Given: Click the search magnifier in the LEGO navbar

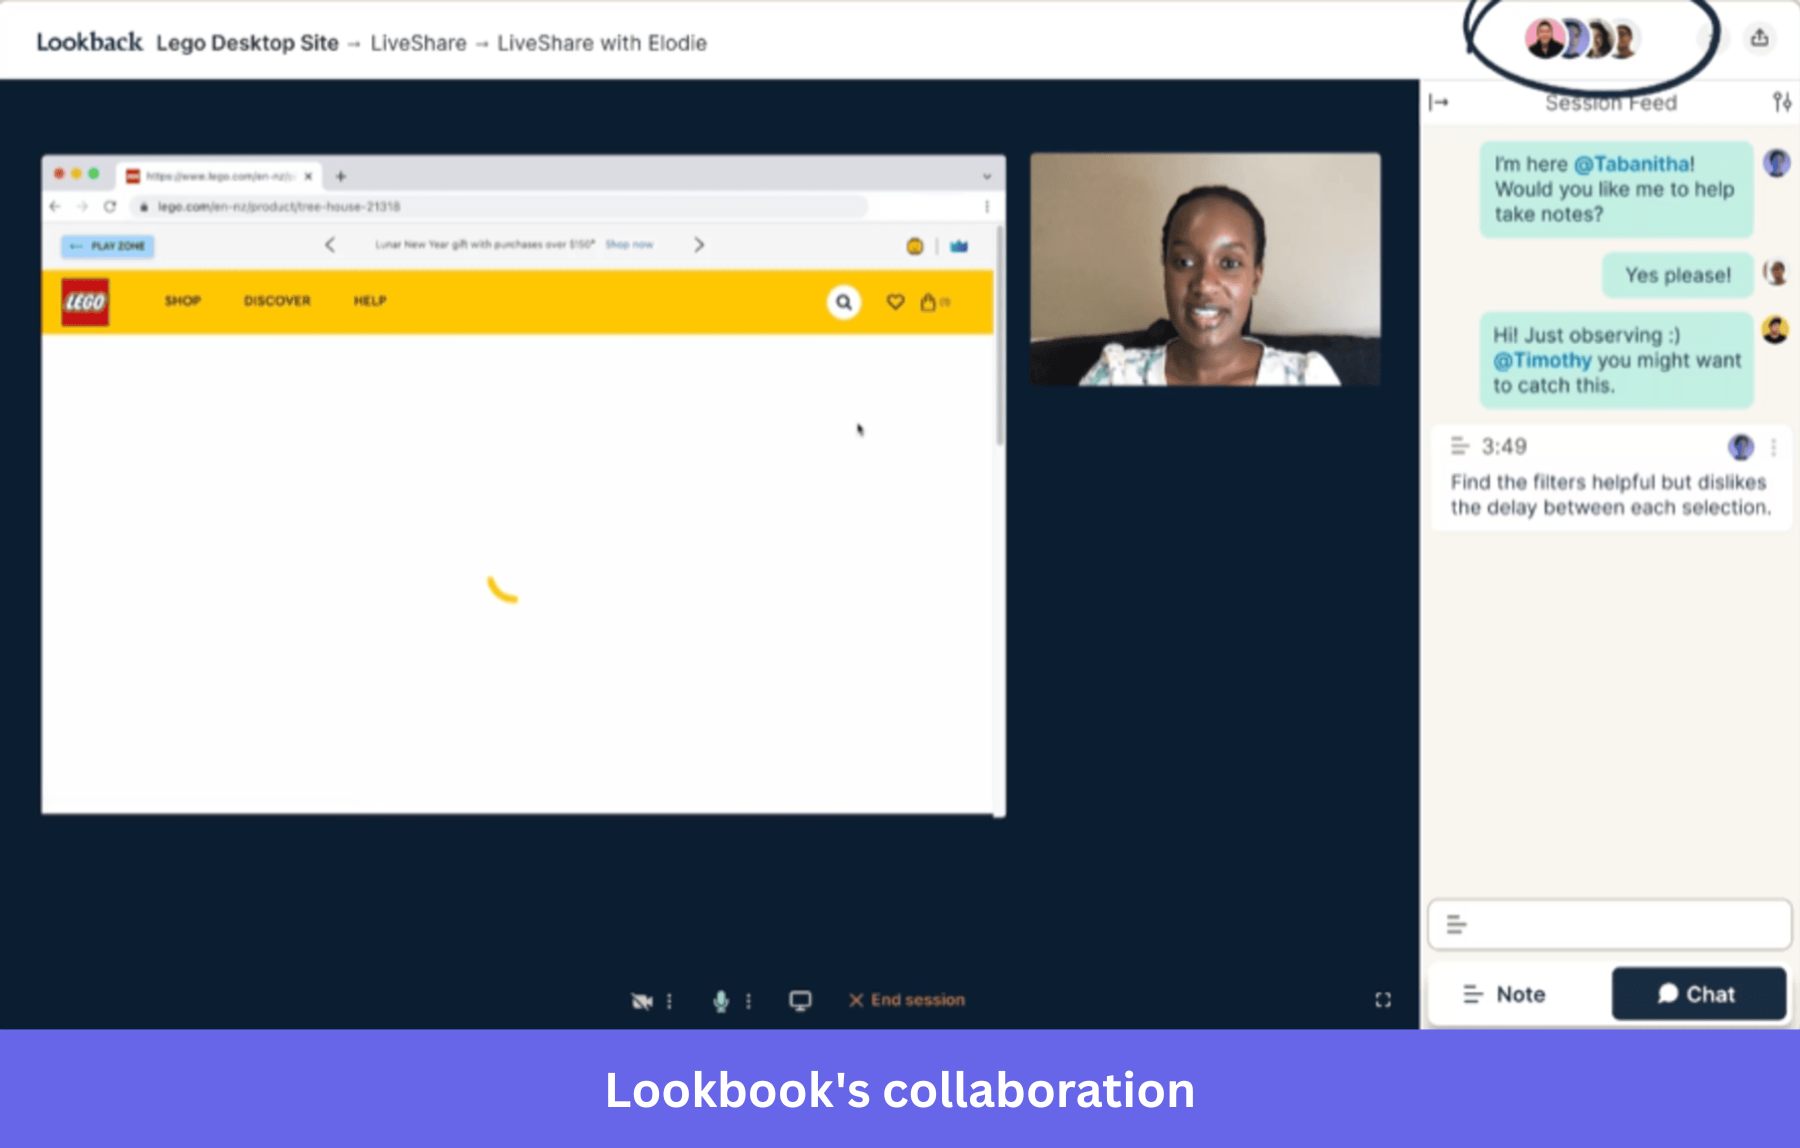Looking at the screenshot, I should 843,302.
